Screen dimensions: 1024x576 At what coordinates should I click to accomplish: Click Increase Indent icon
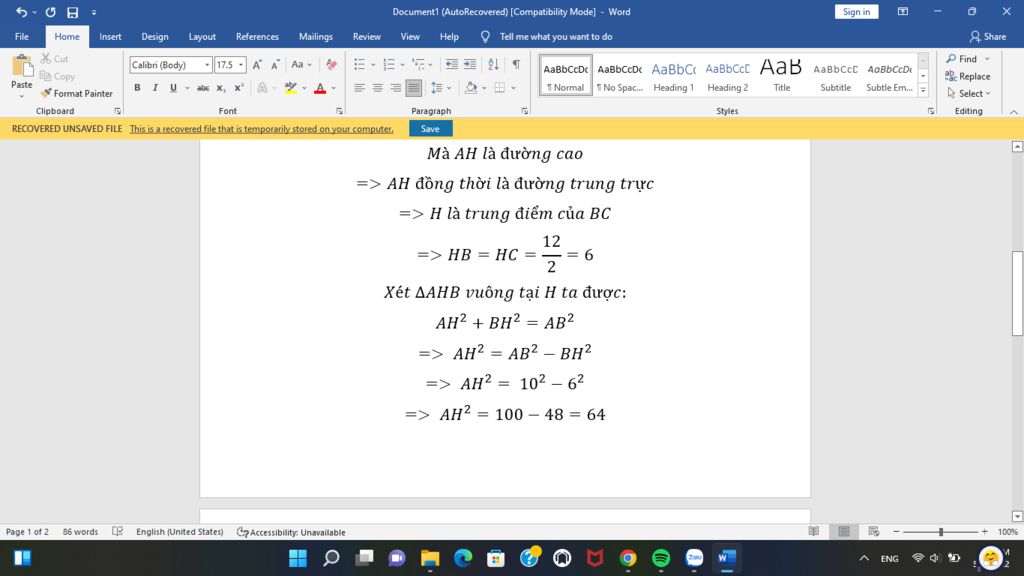pos(470,64)
